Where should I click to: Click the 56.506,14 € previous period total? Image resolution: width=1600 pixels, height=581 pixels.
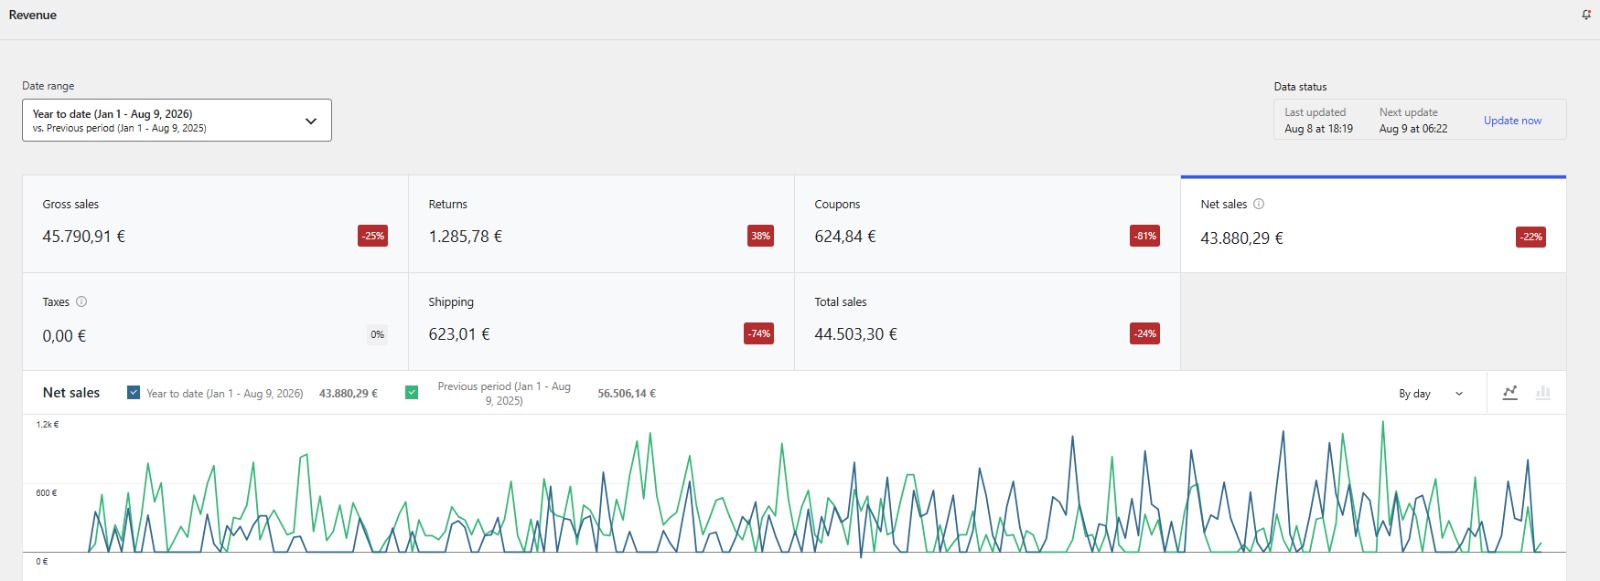(627, 394)
